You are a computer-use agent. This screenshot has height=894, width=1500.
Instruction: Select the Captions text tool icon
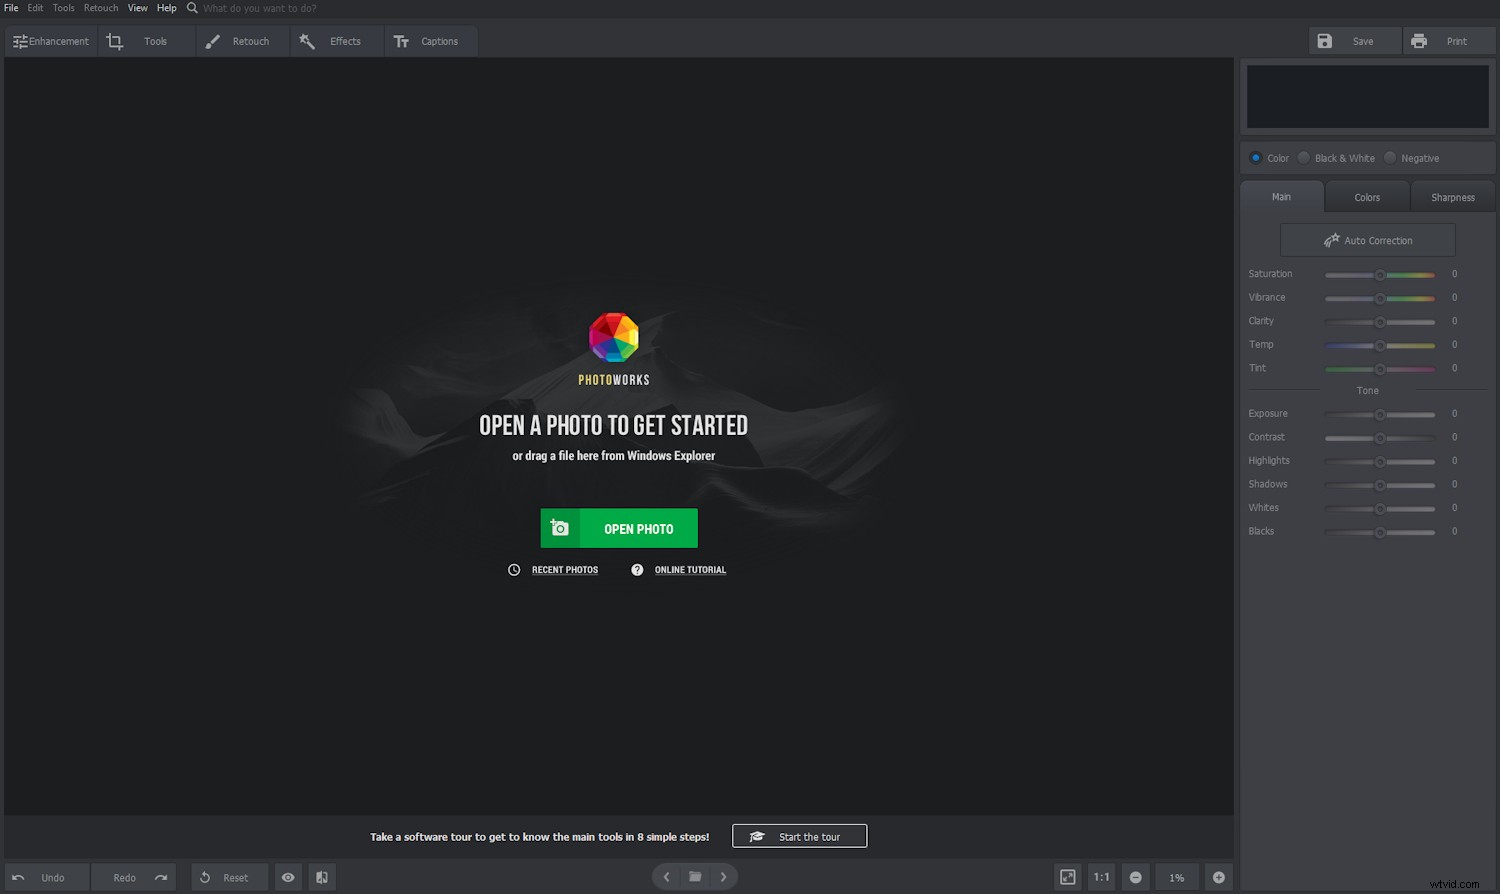pos(402,41)
